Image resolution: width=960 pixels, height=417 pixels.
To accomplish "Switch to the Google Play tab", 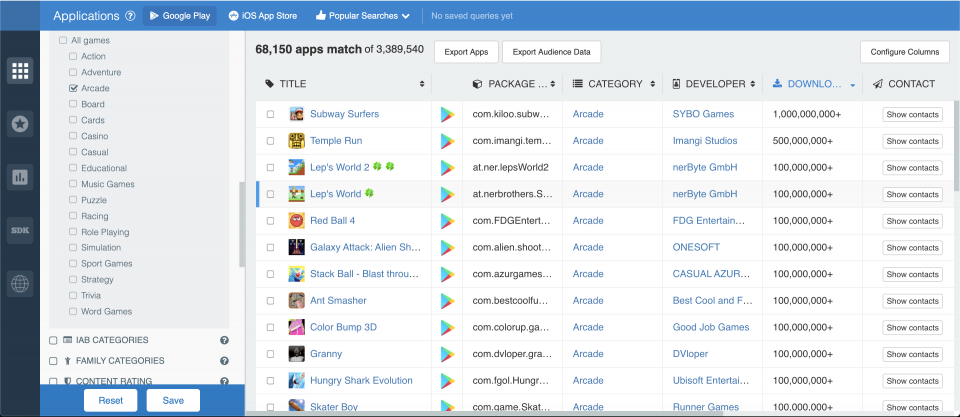I will tap(180, 16).
